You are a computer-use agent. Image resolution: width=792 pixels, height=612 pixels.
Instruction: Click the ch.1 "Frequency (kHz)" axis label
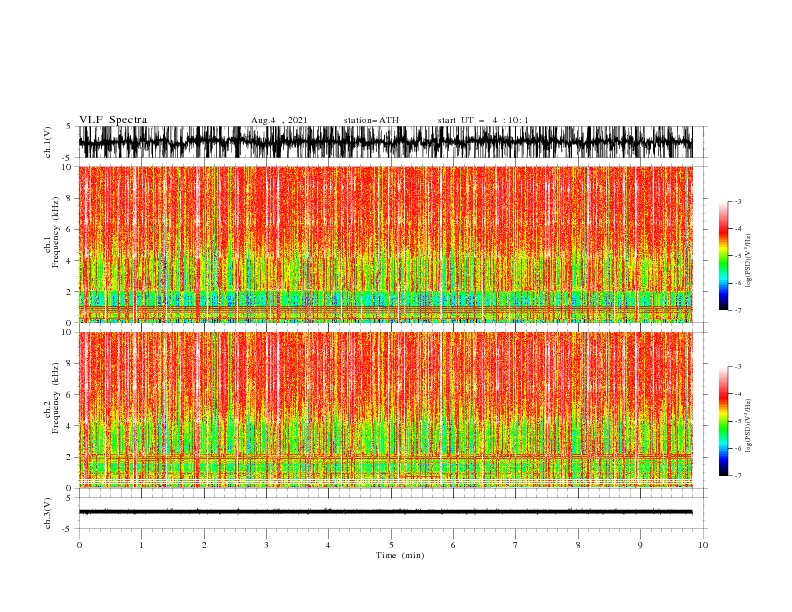[56, 232]
